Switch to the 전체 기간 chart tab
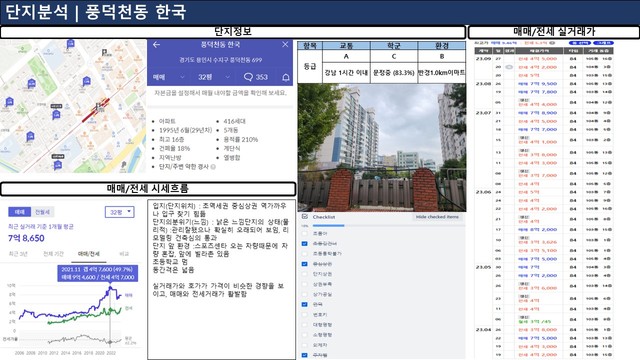The width and height of the screenshot is (640, 360). click(x=53, y=254)
